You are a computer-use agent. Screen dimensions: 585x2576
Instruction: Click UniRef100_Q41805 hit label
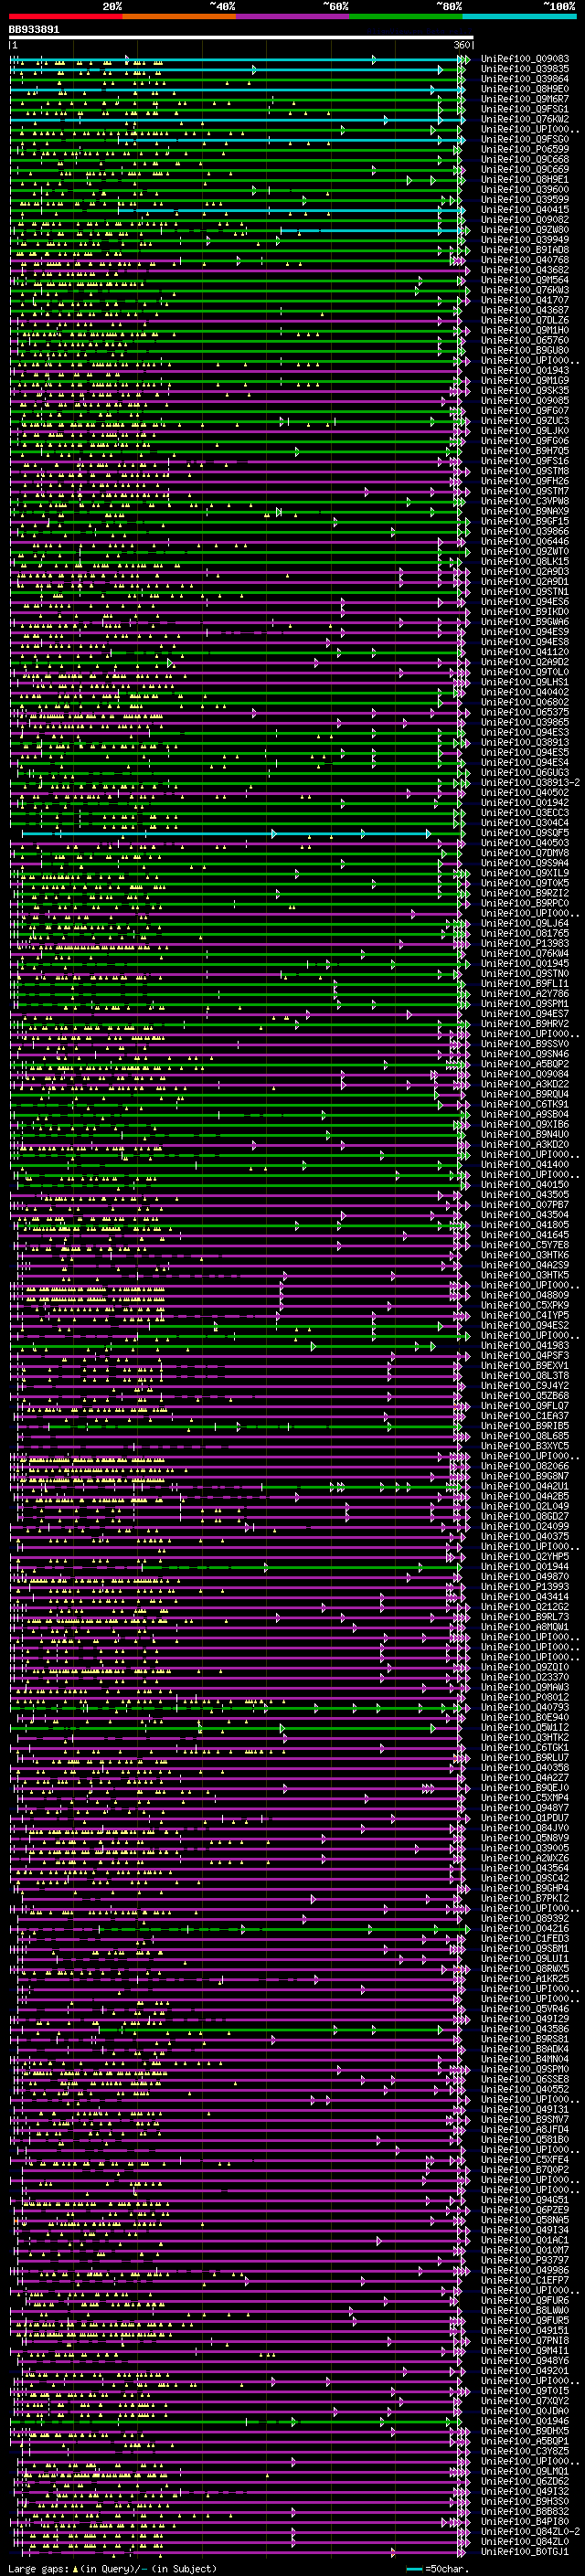[525, 1225]
